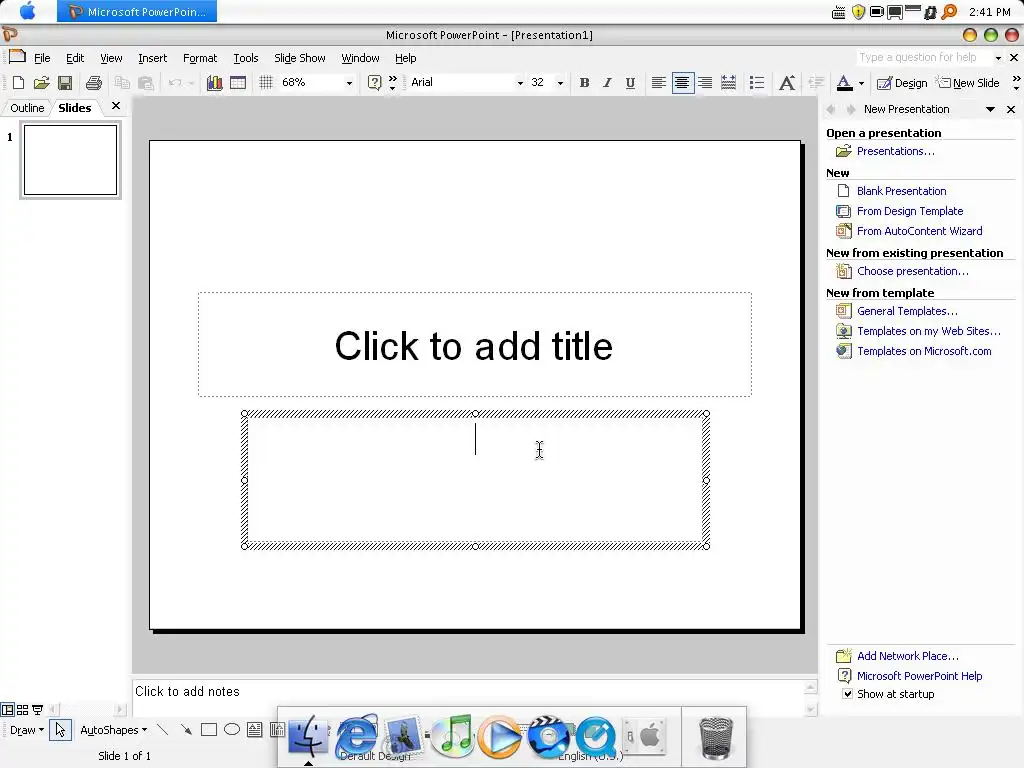Open Slide Design pane via Design button

(902, 83)
